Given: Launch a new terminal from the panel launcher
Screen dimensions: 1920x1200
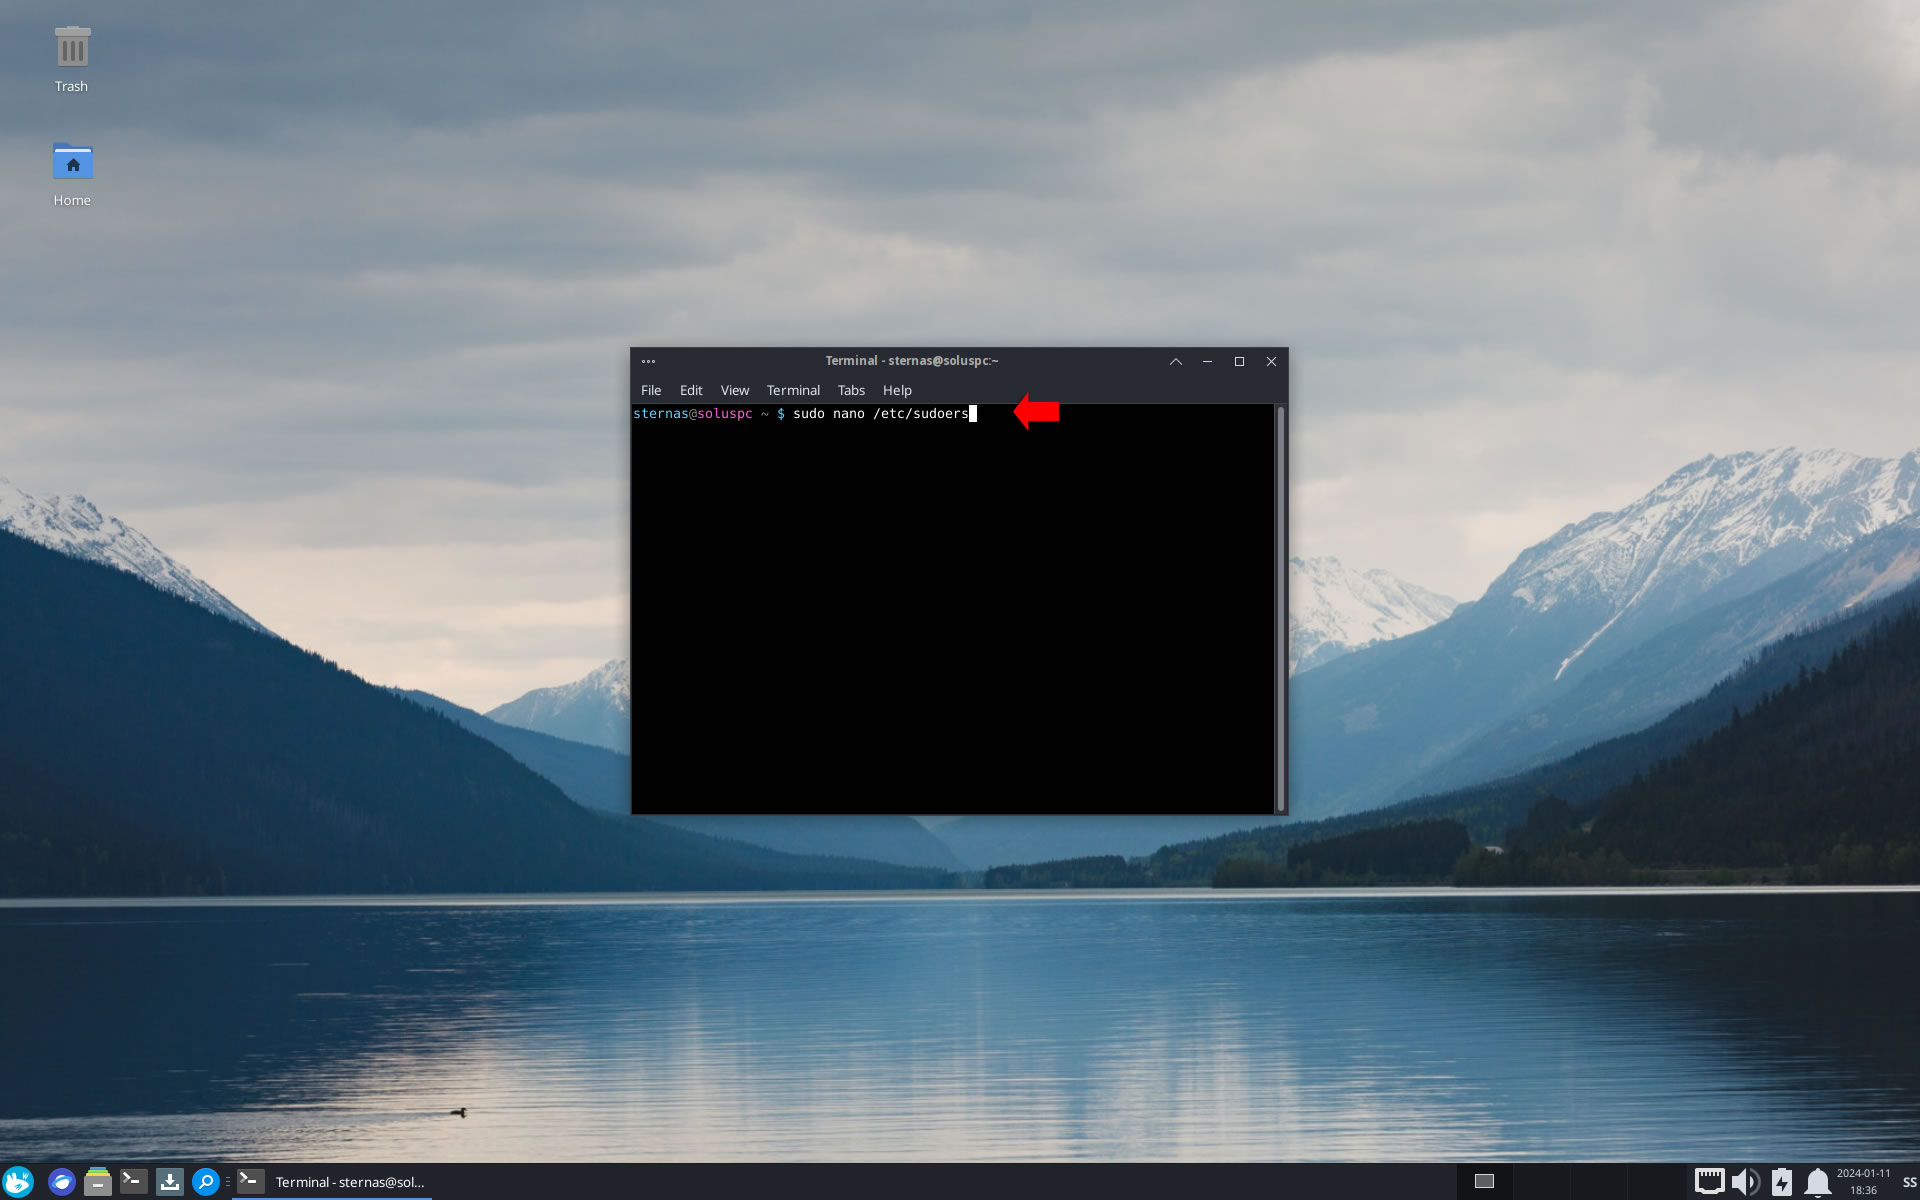Looking at the screenshot, I should [x=134, y=1182].
